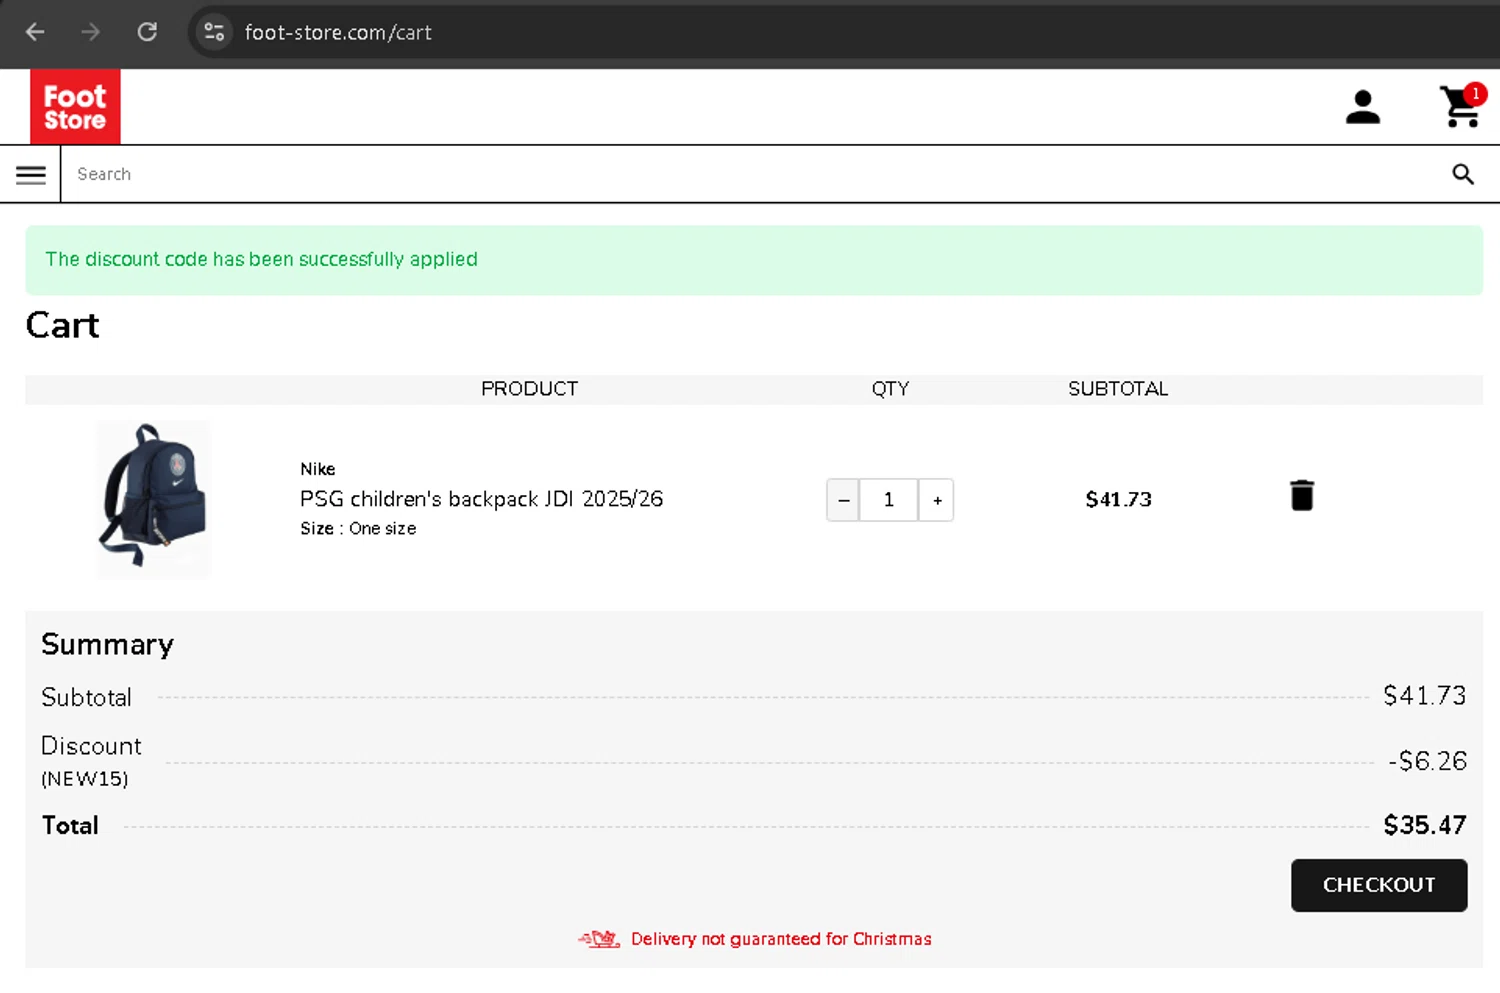Screen dimensions: 1500x993
Task: Click the QTY column header
Action: 890,389
